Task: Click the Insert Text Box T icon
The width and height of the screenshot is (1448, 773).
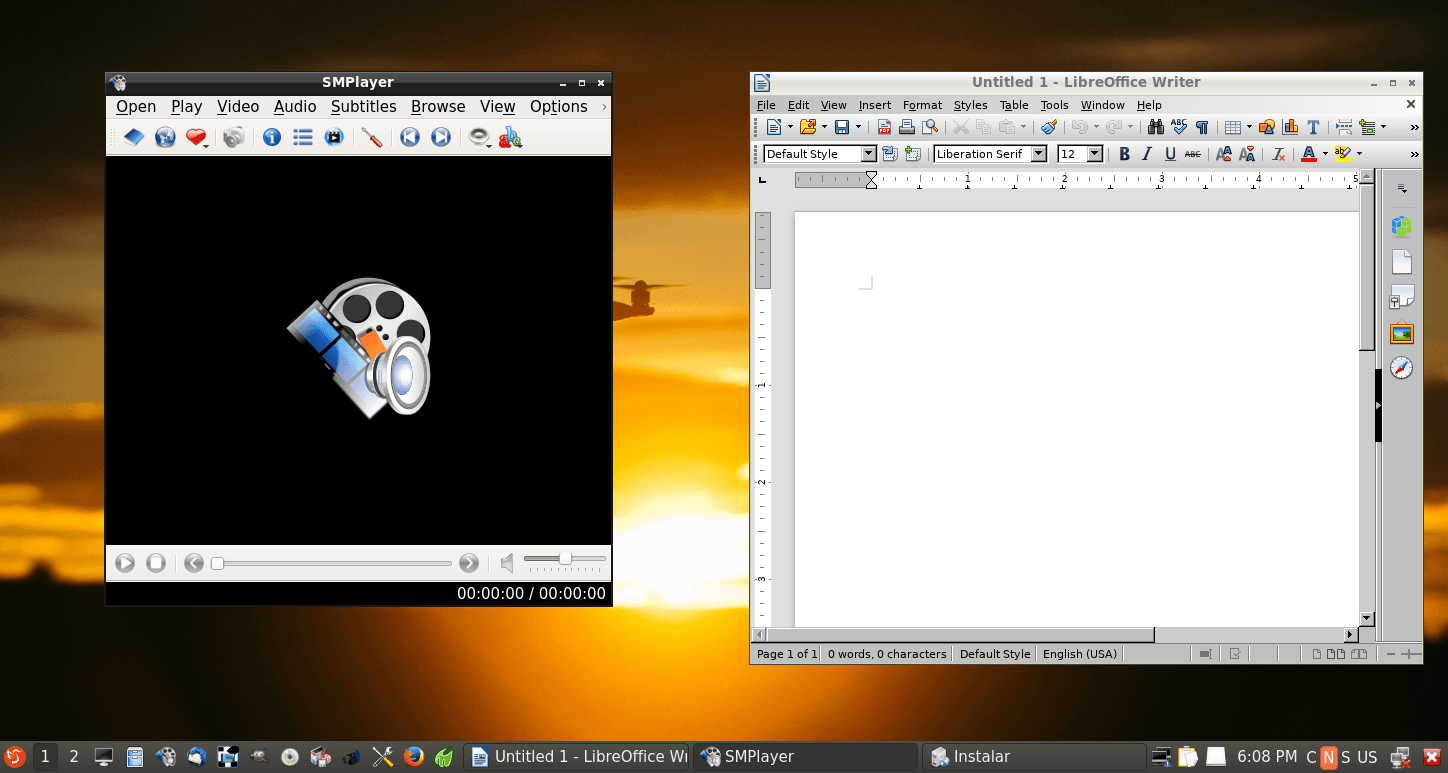Action: (x=1313, y=127)
